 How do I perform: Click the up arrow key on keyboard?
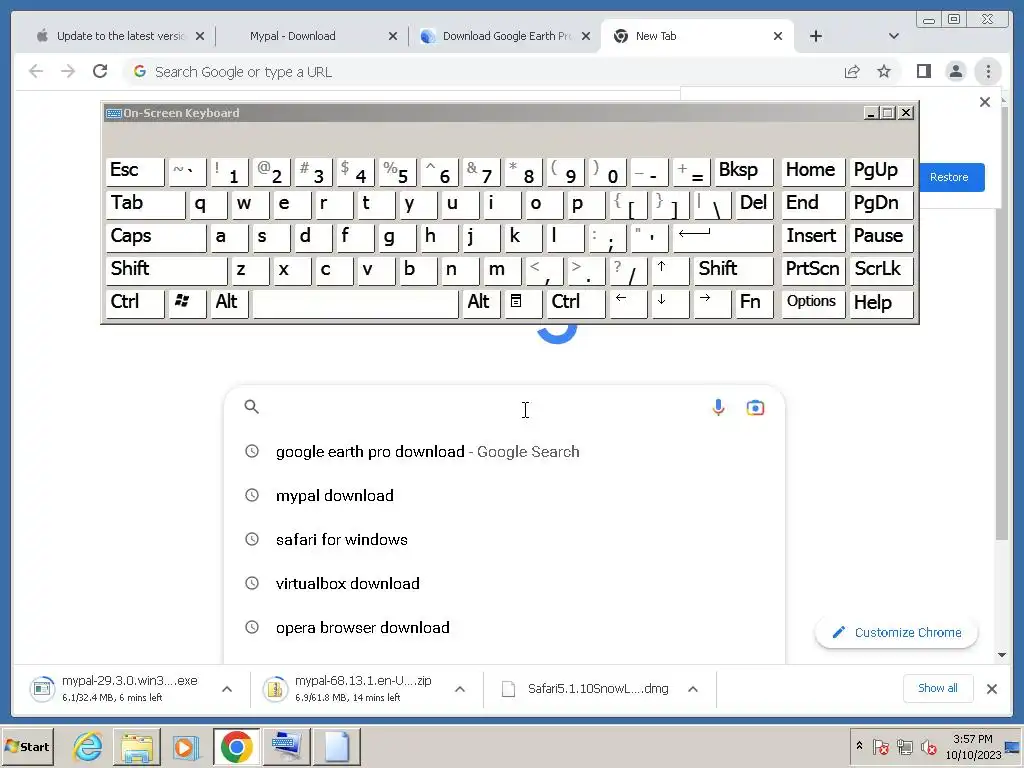pos(670,270)
